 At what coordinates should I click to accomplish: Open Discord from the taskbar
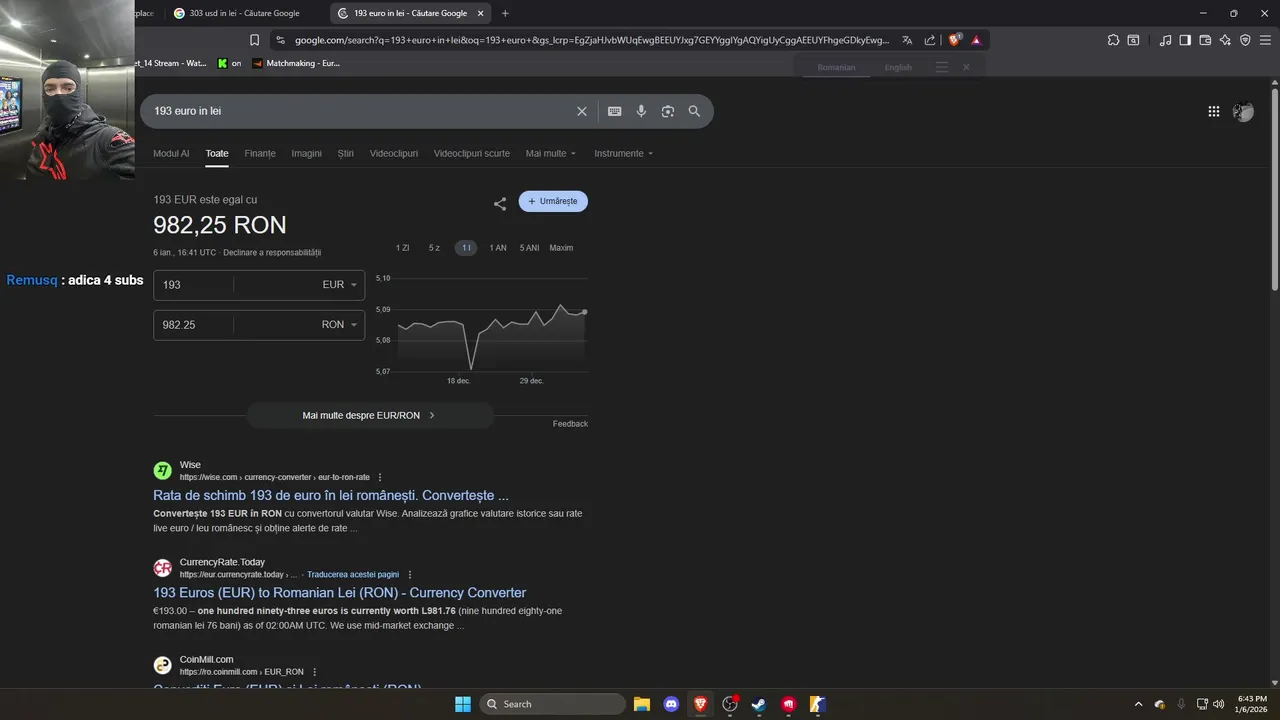[x=671, y=704]
